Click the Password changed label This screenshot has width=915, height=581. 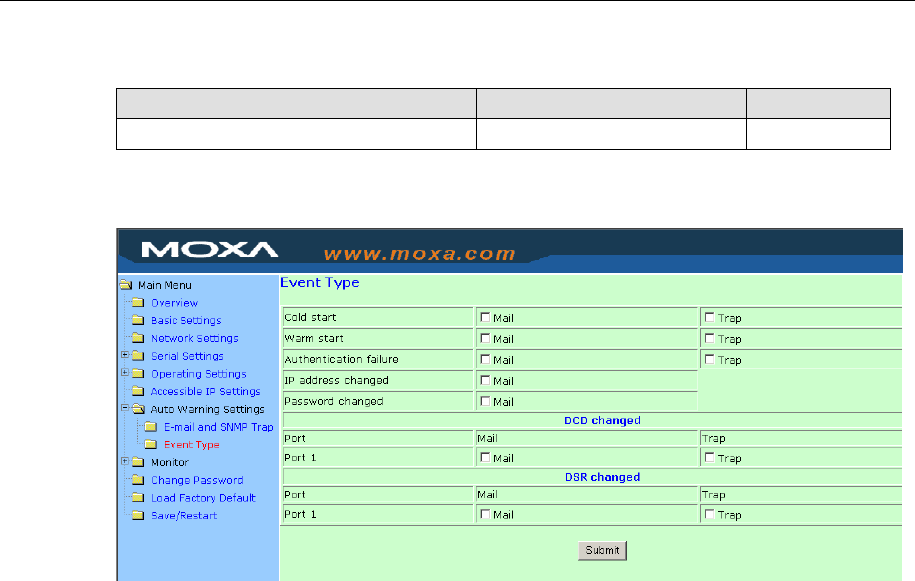[334, 401]
